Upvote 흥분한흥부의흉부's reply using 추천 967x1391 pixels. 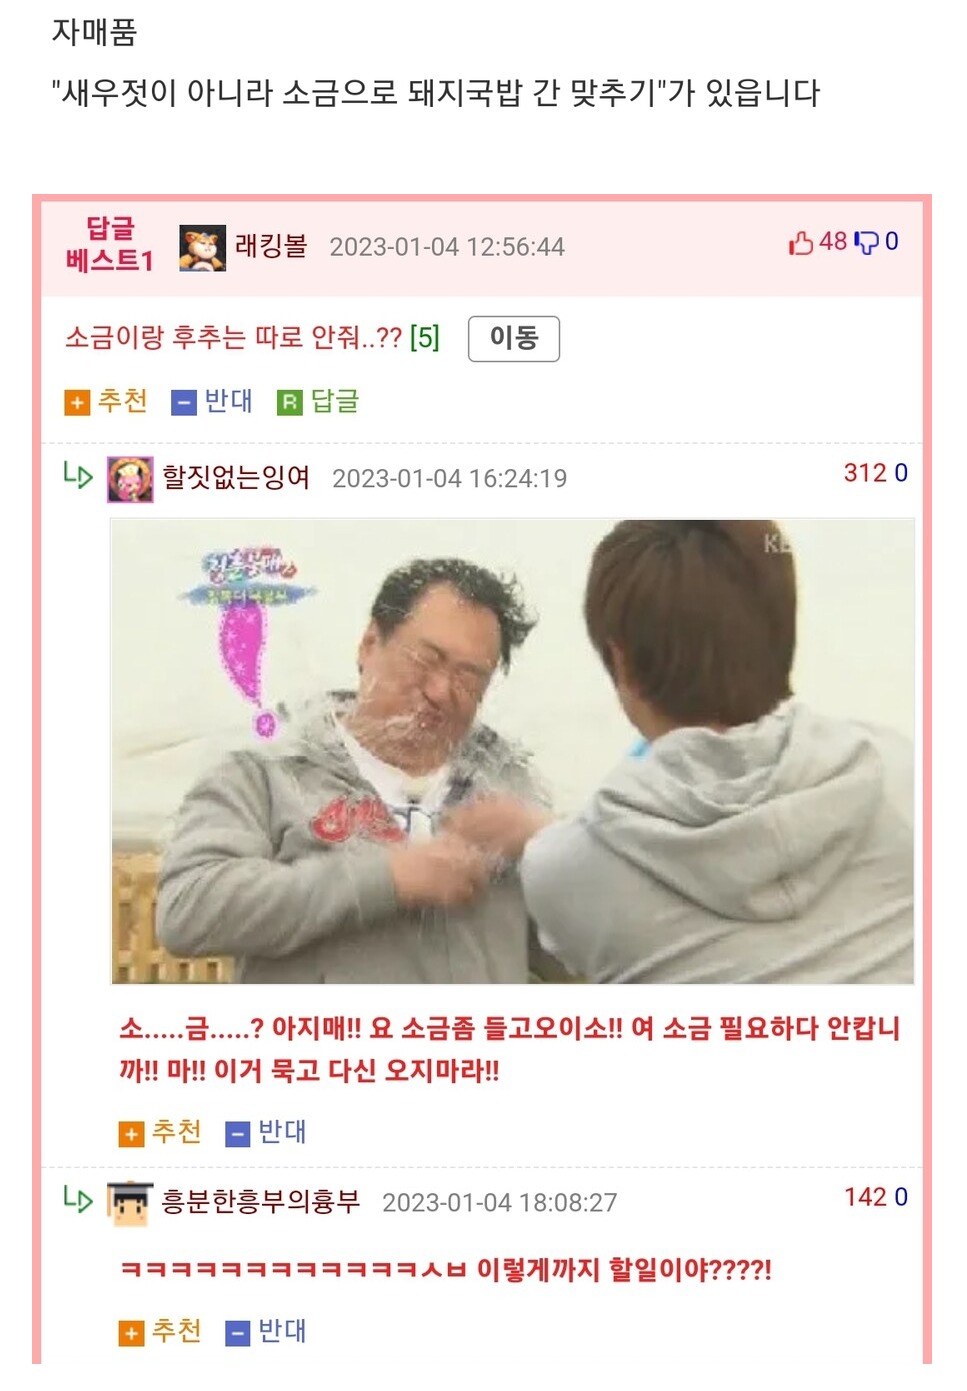160,1332
